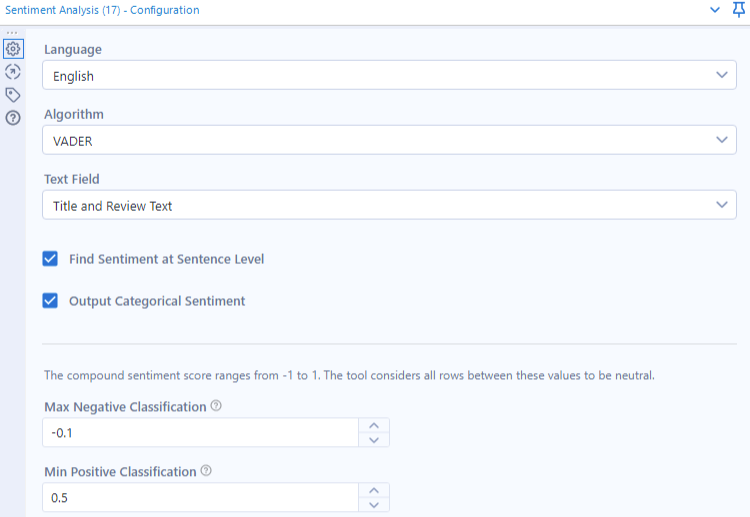This screenshot has height=517, width=750.
Task: Expand the Language dropdown showing English
Action: (389, 75)
